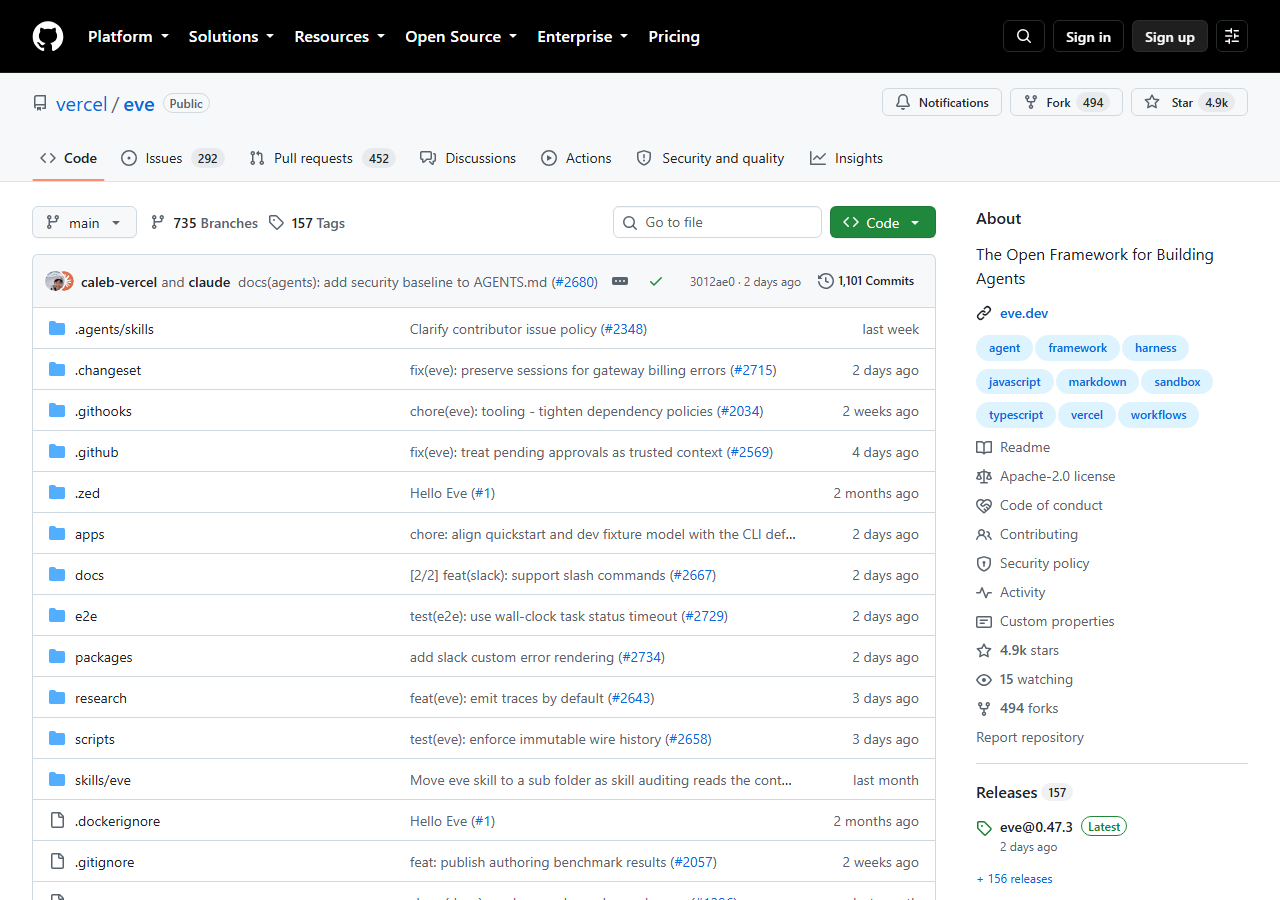Open the research folder name
The height and width of the screenshot is (900, 1280).
pos(101,698)
